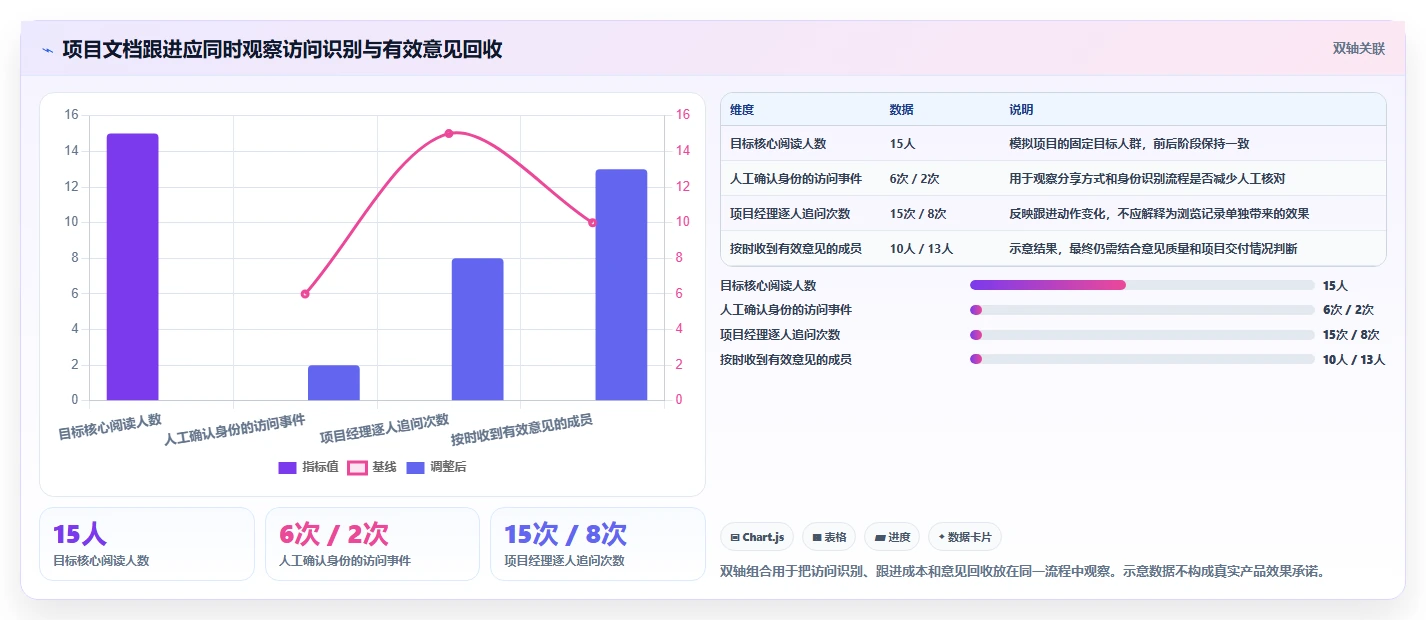This screenshot has width=1426, height=620.
Task: Click the 双轴关联 label in the header
Action: pyautogui.click(x=1359, y=48)
